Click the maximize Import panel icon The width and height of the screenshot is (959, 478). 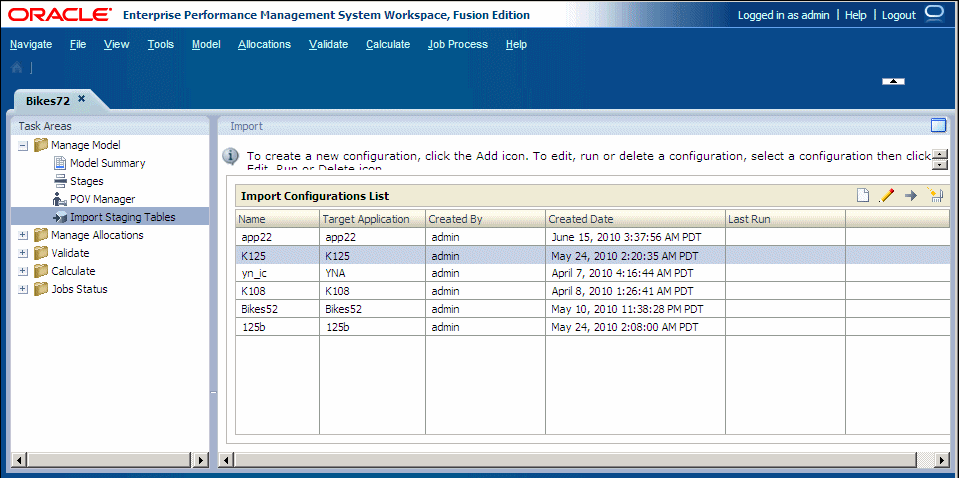click(938, 125)
